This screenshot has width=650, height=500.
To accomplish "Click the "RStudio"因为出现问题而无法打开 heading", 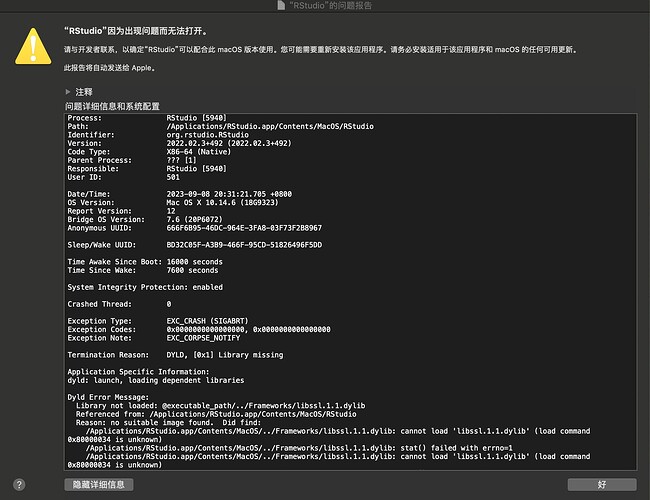I will coord(136,31).
